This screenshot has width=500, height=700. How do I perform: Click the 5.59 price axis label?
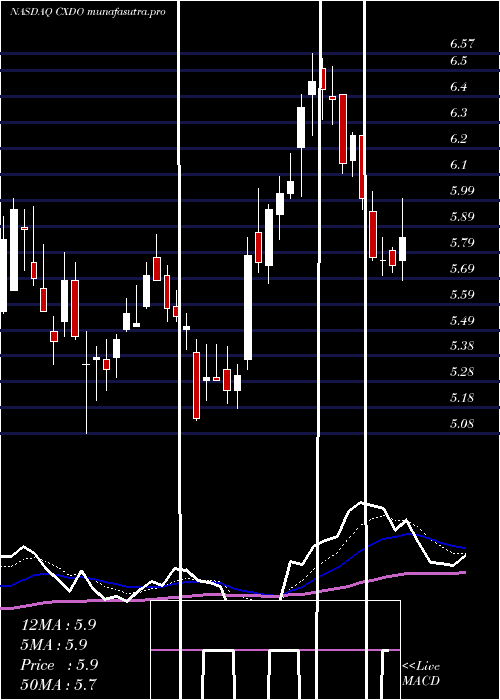click(462, 295)
